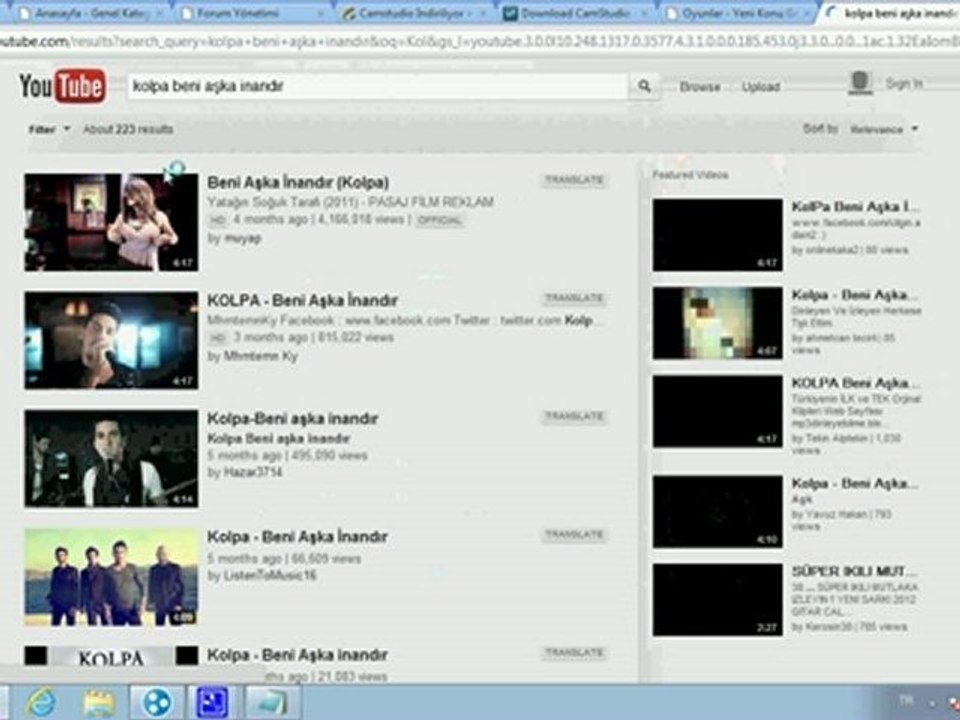Click Sign In link
Screen dimensions: 960x720
tap(904, 83)
